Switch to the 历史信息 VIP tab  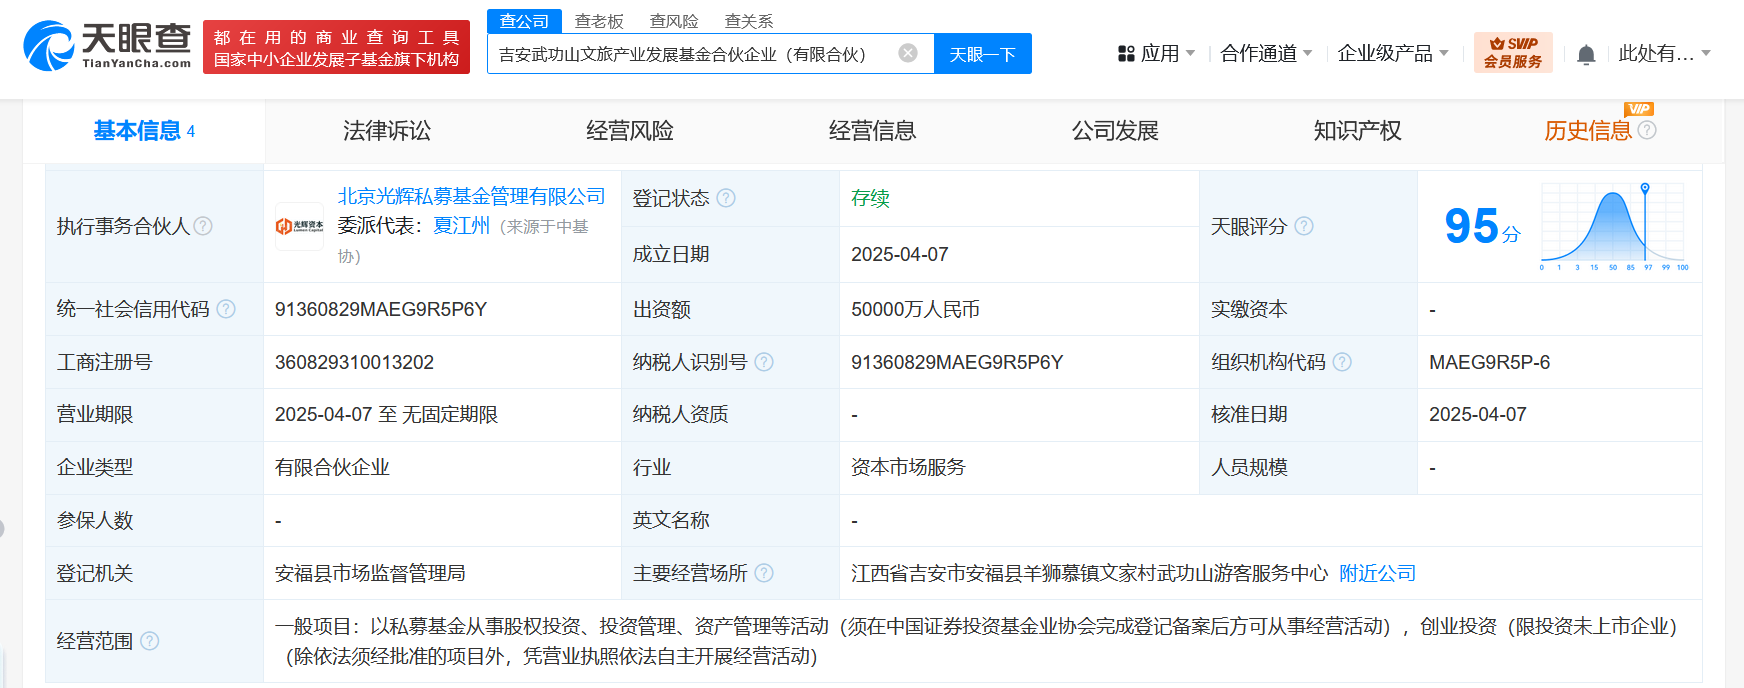click(x=1588, y=131)
